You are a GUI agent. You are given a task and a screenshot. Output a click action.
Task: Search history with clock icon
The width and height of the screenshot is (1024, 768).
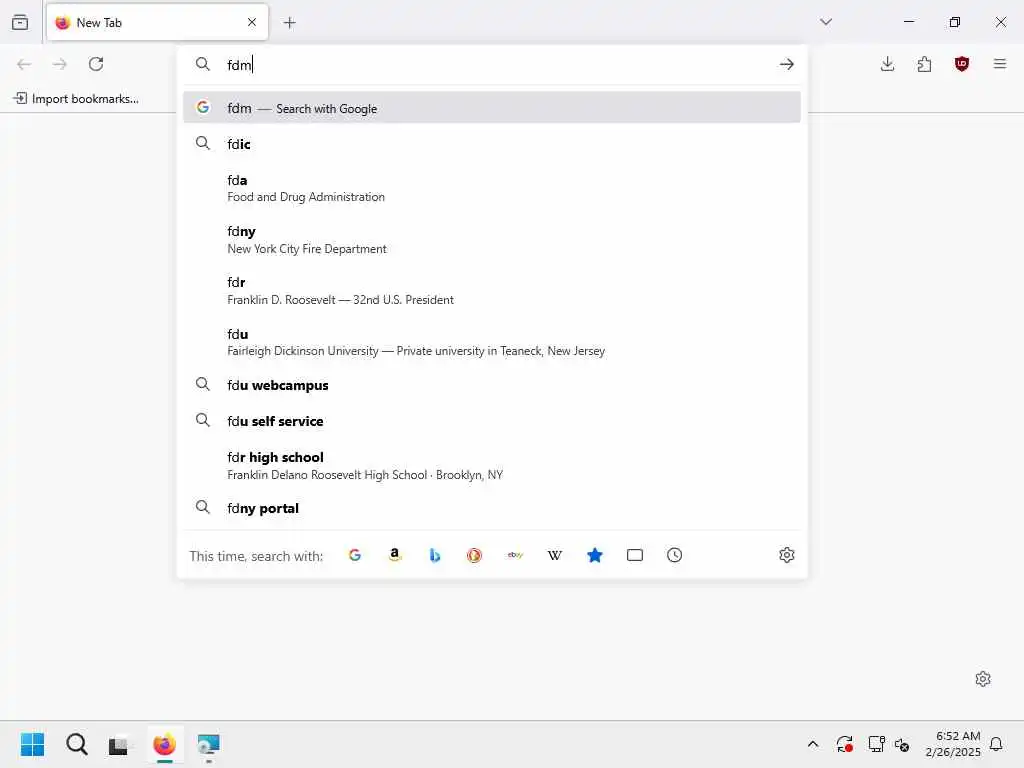pyautogui.click(x=675, y=555)
